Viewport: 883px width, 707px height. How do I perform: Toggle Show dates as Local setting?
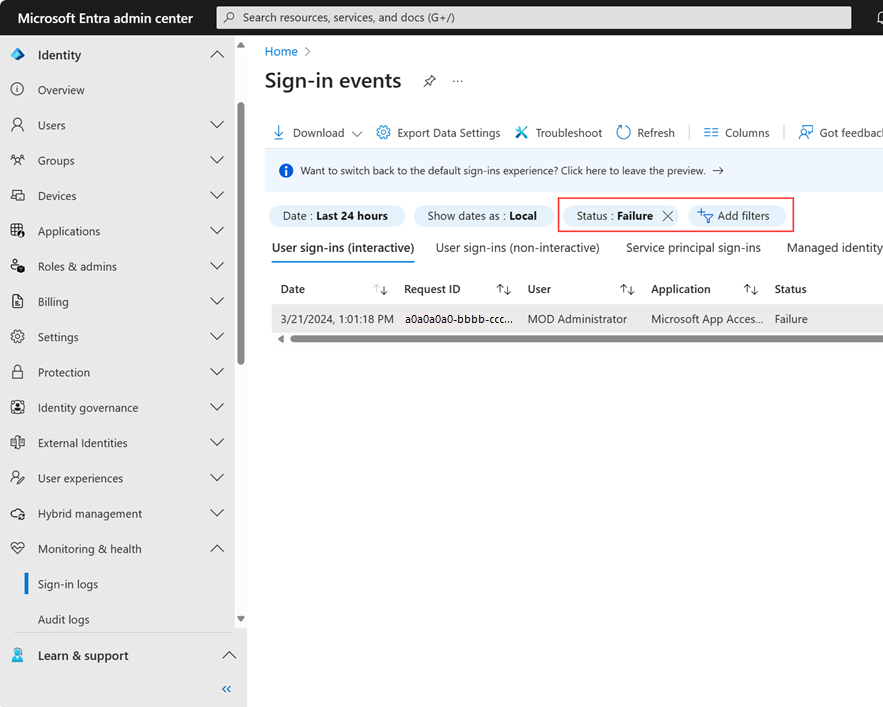click(483, 215)
